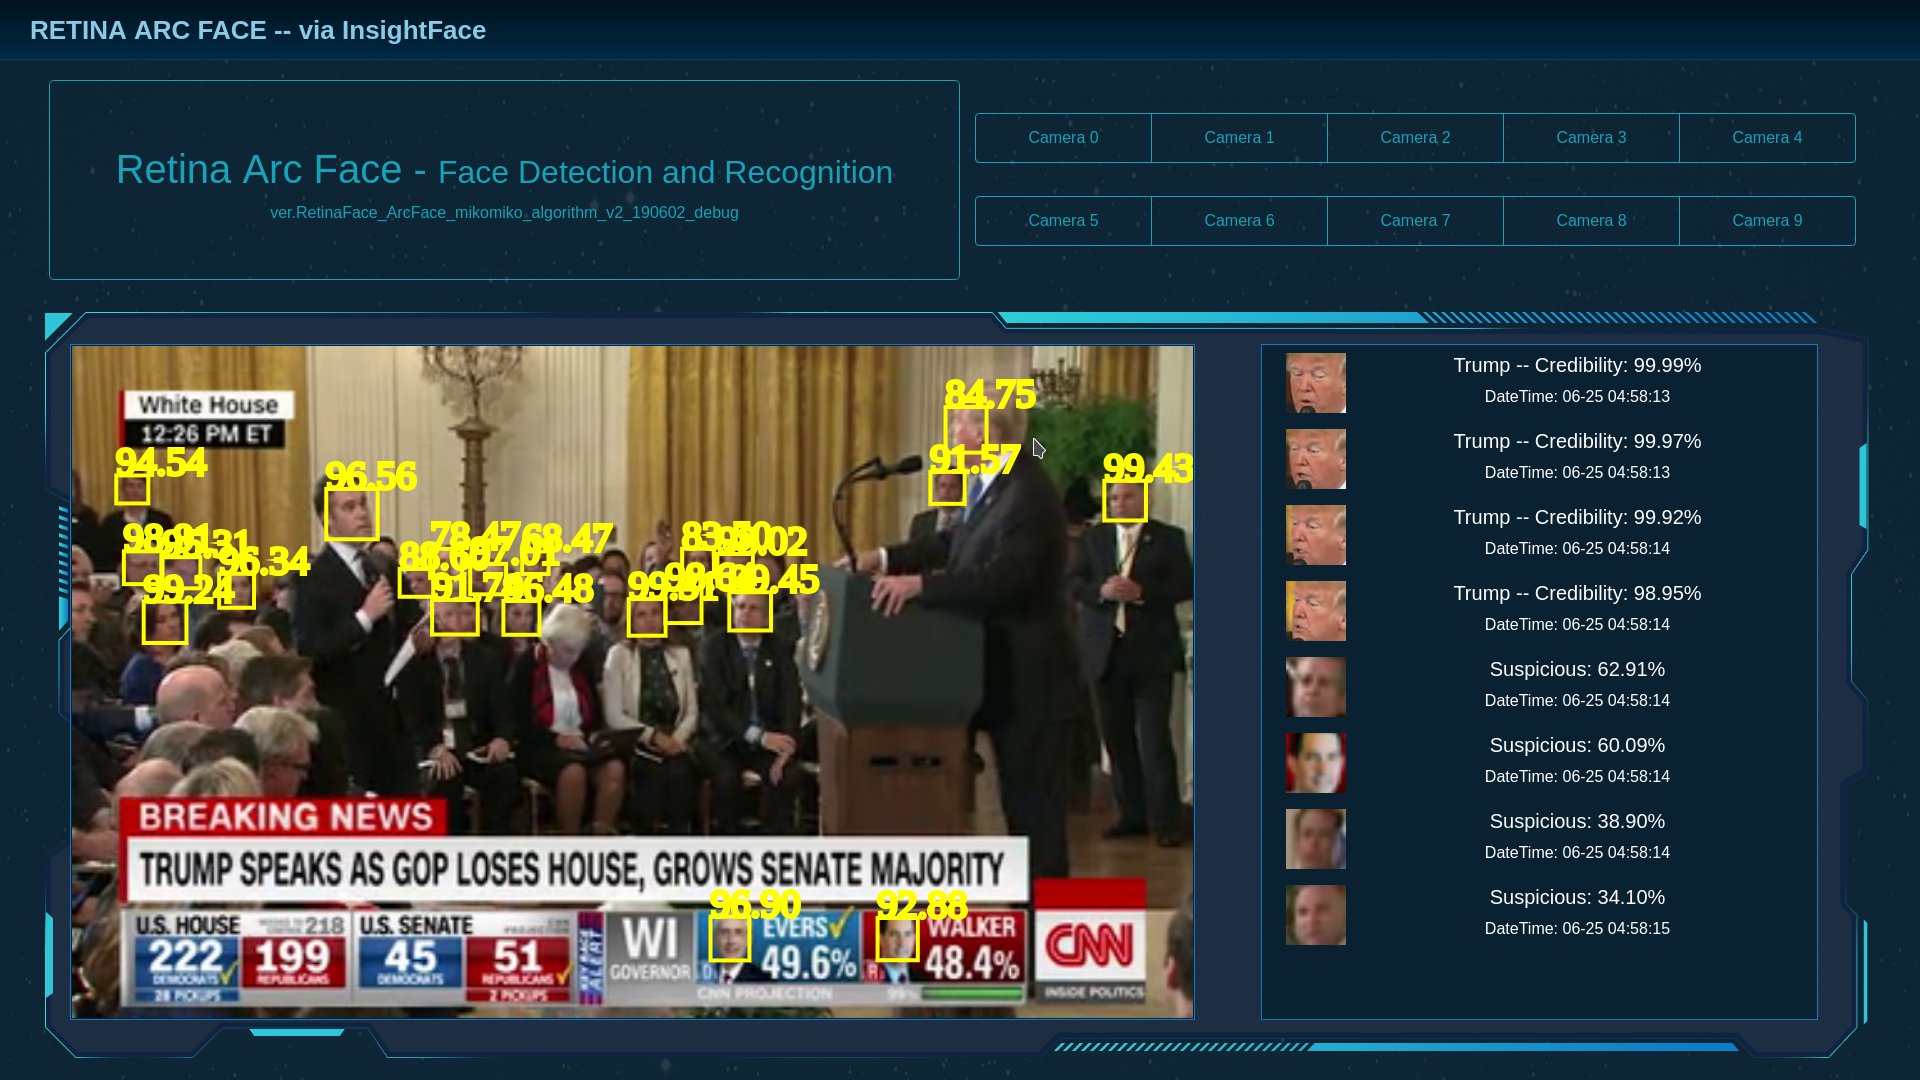Open Camera 8 feed

click(1591, 221)
